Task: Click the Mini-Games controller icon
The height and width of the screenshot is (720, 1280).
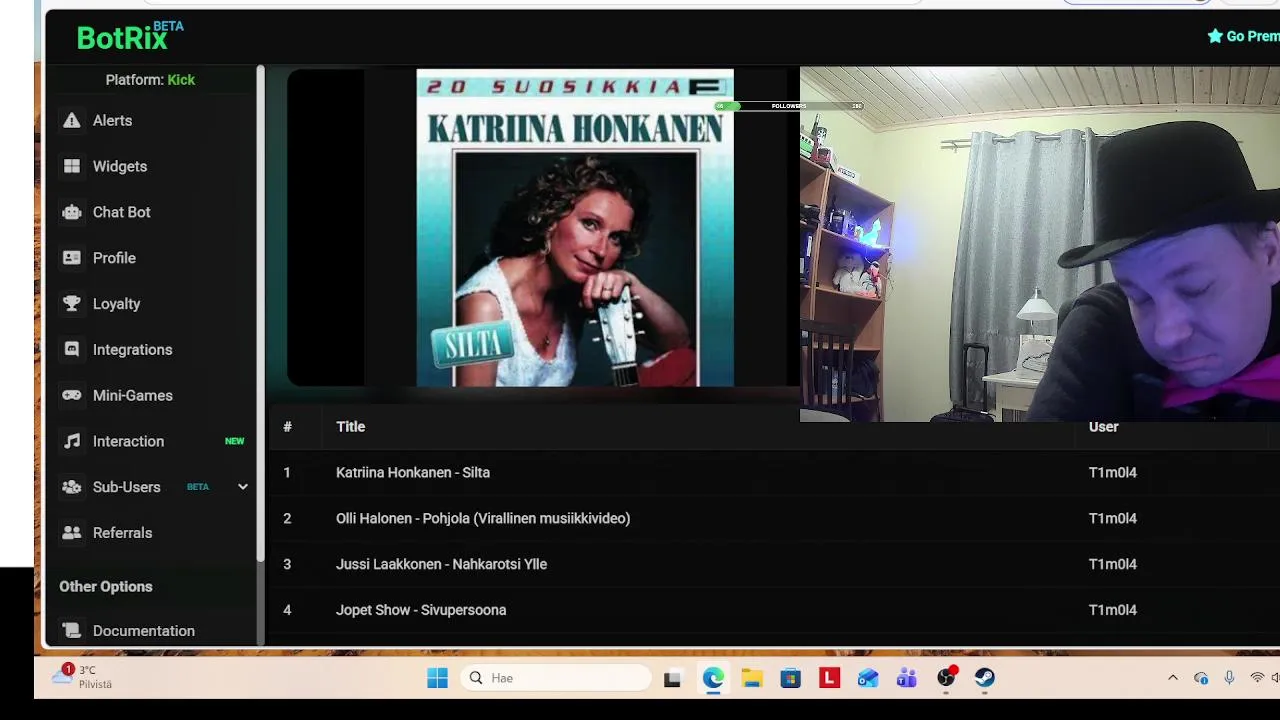Action: tap(71, 395)
